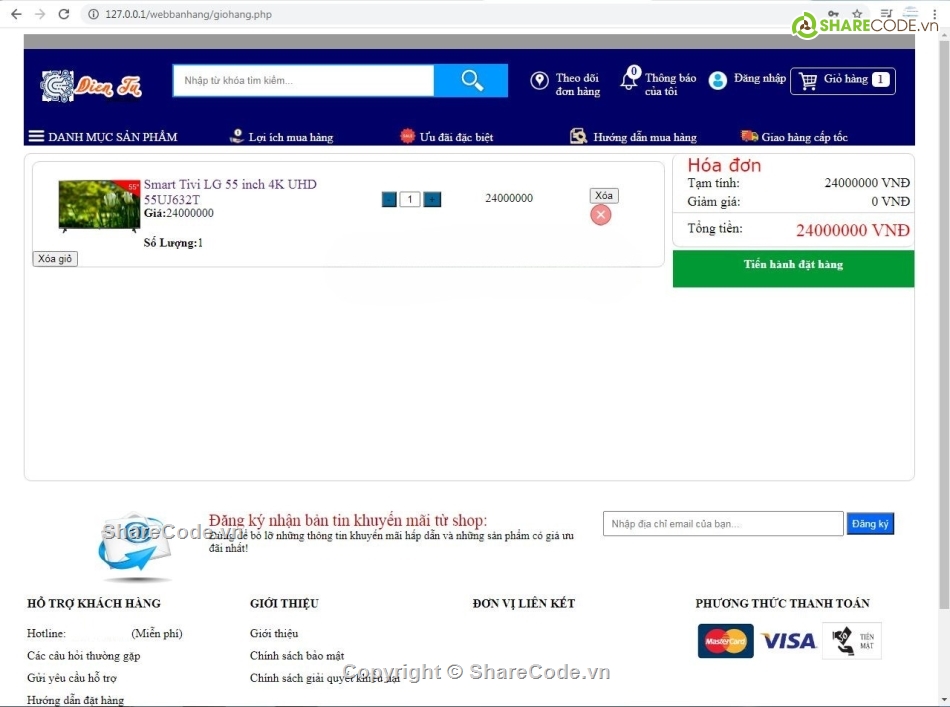The image size is (950, 707).
Task: Click Tiến hành đặt hàng green button
Action: tap(793, 268)
